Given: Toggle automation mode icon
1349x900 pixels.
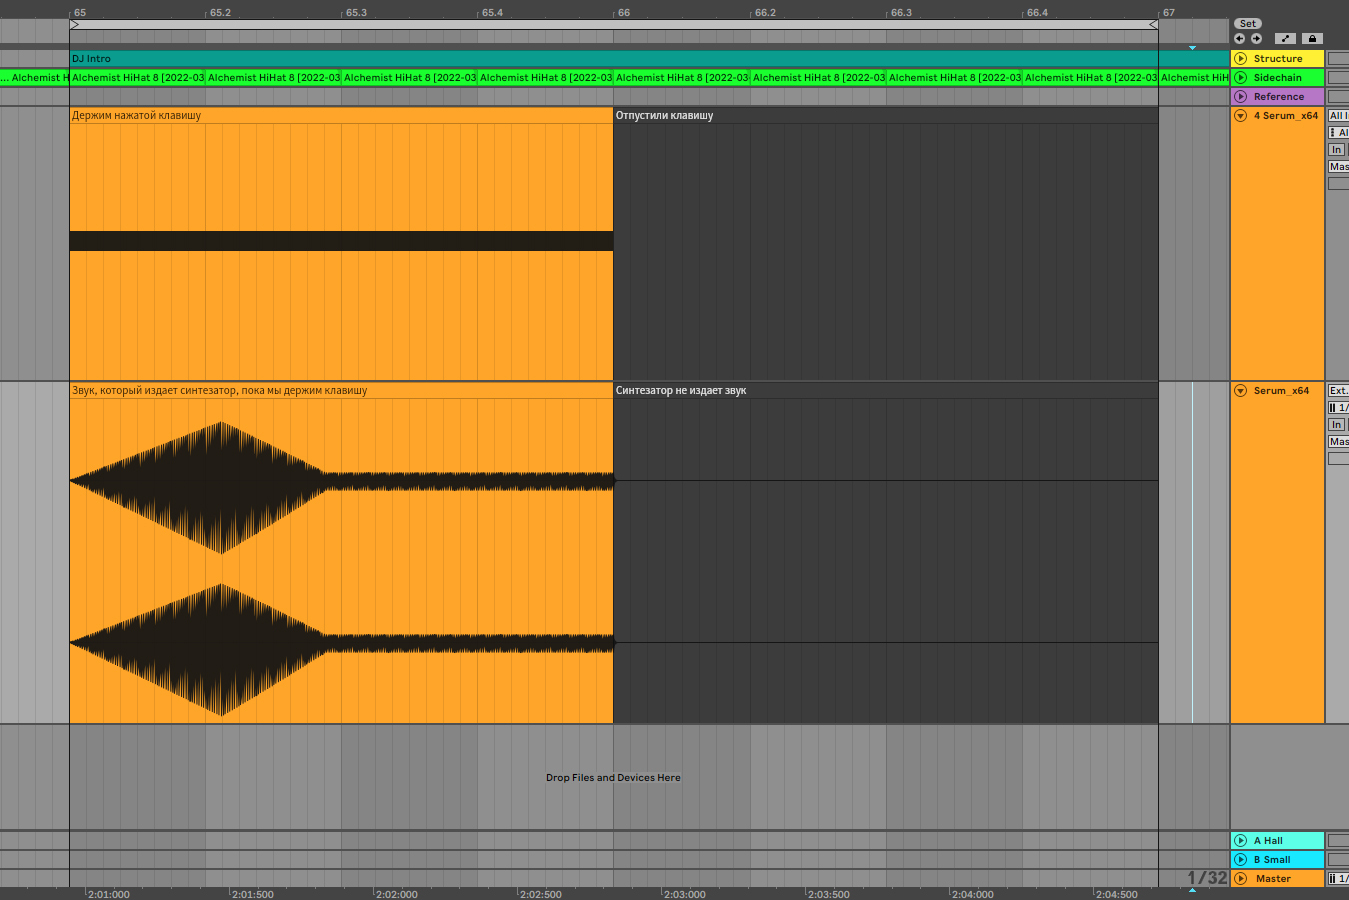Looking at the screenshot, I should point(1286,39).
